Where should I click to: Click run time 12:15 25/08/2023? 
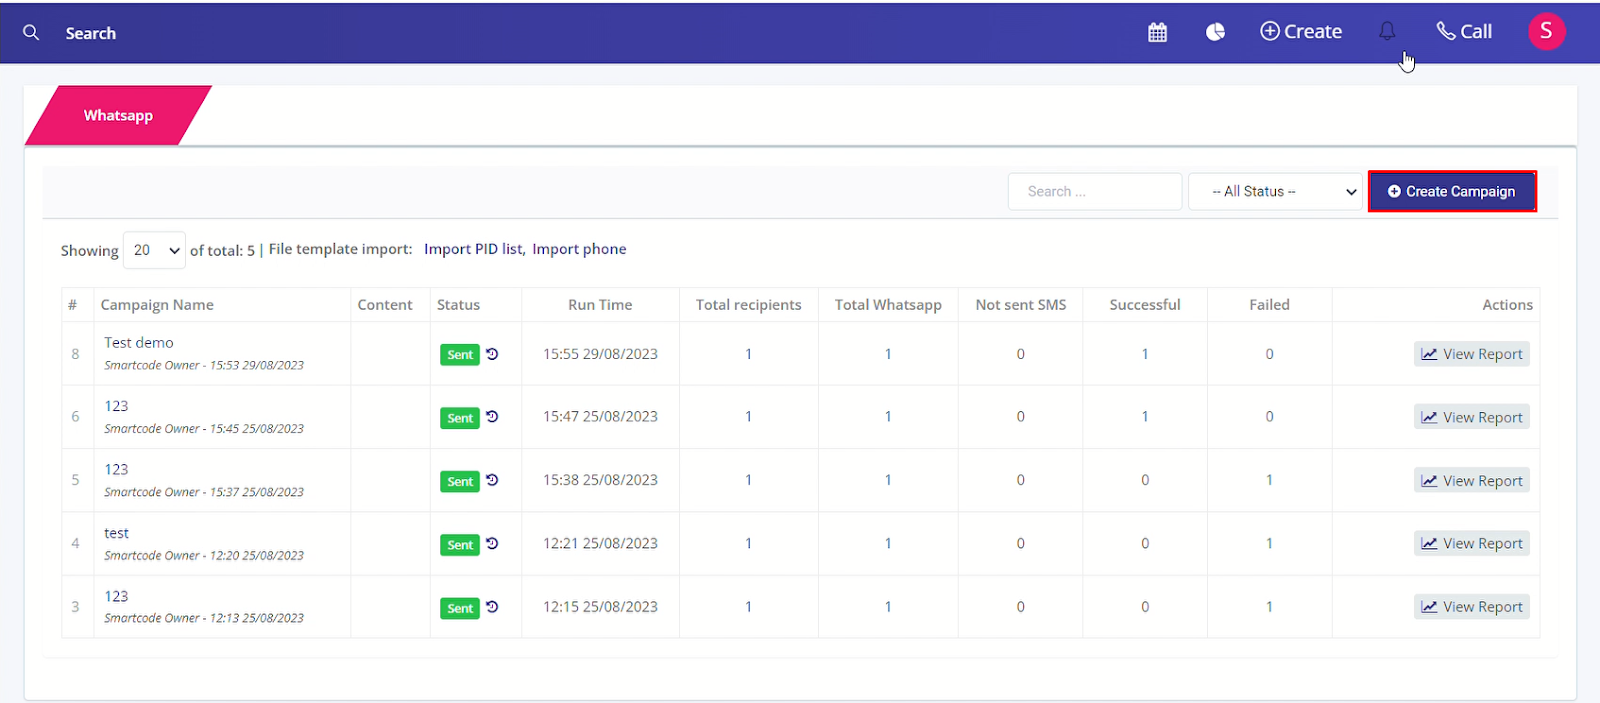[x=600, y=607]
